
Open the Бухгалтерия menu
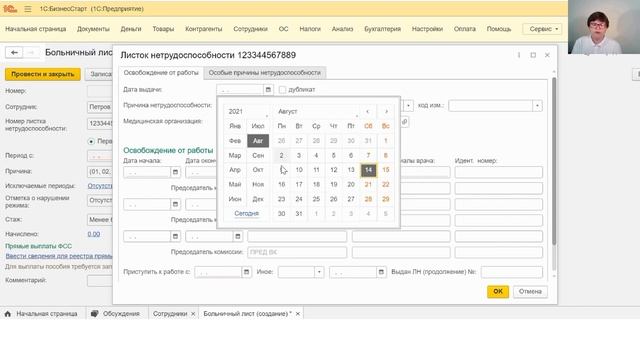click(x=382, y=29)
